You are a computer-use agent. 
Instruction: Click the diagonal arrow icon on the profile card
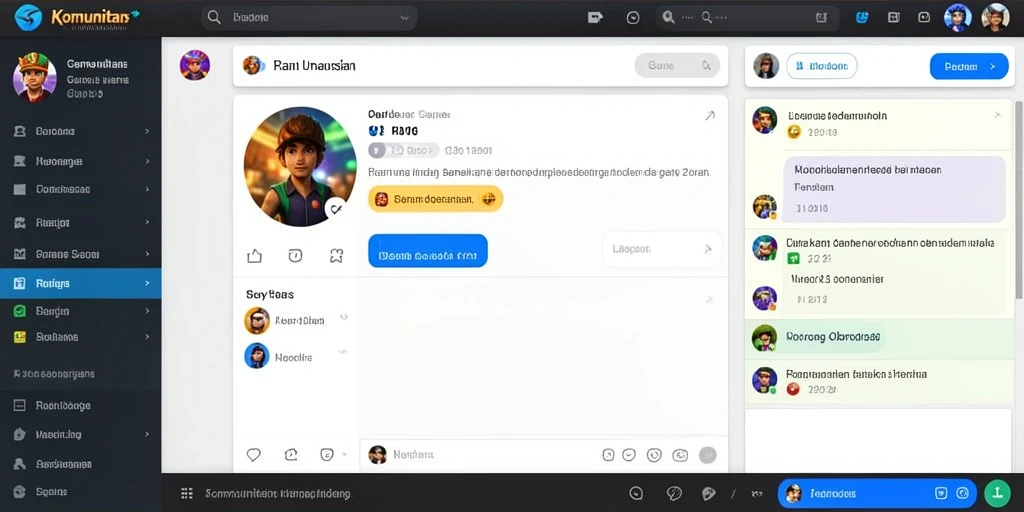click(710, 116)
